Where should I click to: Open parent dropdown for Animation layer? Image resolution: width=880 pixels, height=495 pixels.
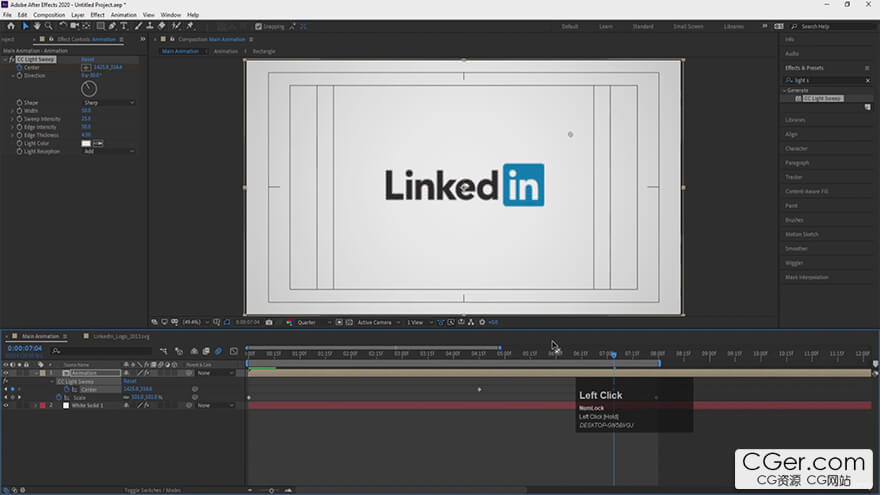(x=215, y=373)
